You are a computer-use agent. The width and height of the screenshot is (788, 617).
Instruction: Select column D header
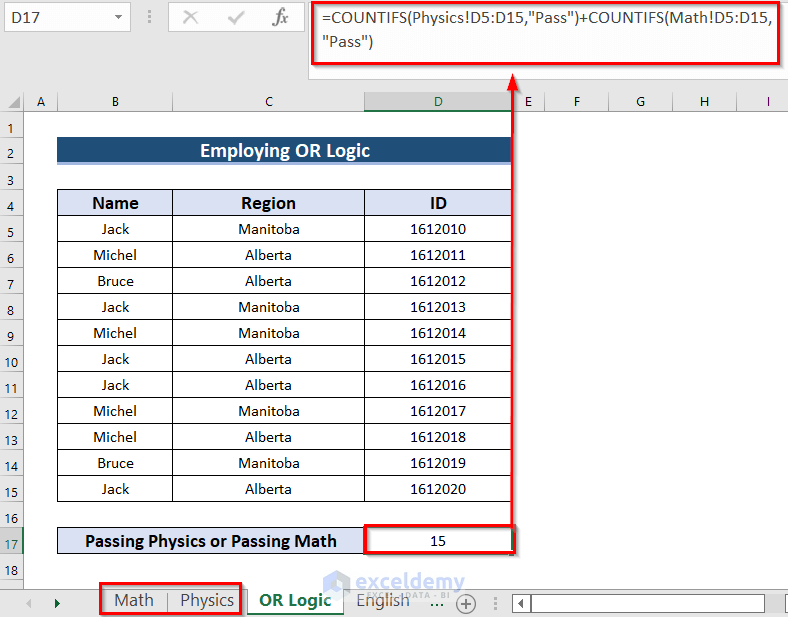[x=438, y=101]
